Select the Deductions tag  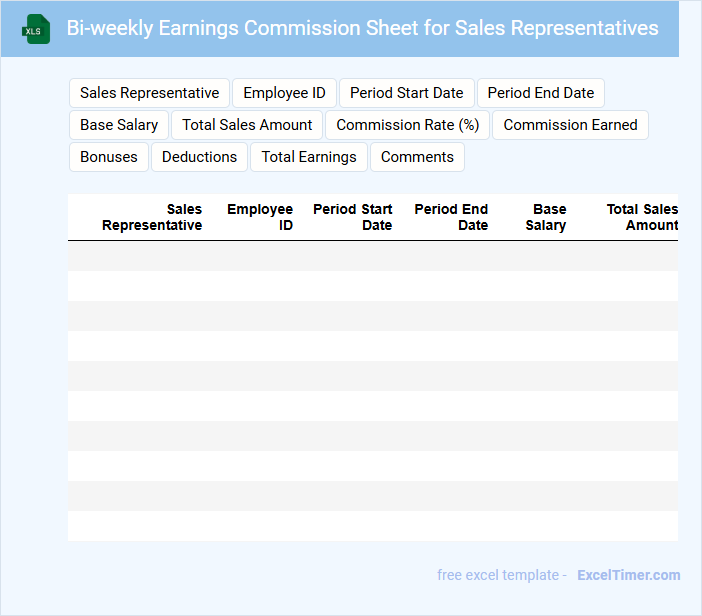click(199, 157)
